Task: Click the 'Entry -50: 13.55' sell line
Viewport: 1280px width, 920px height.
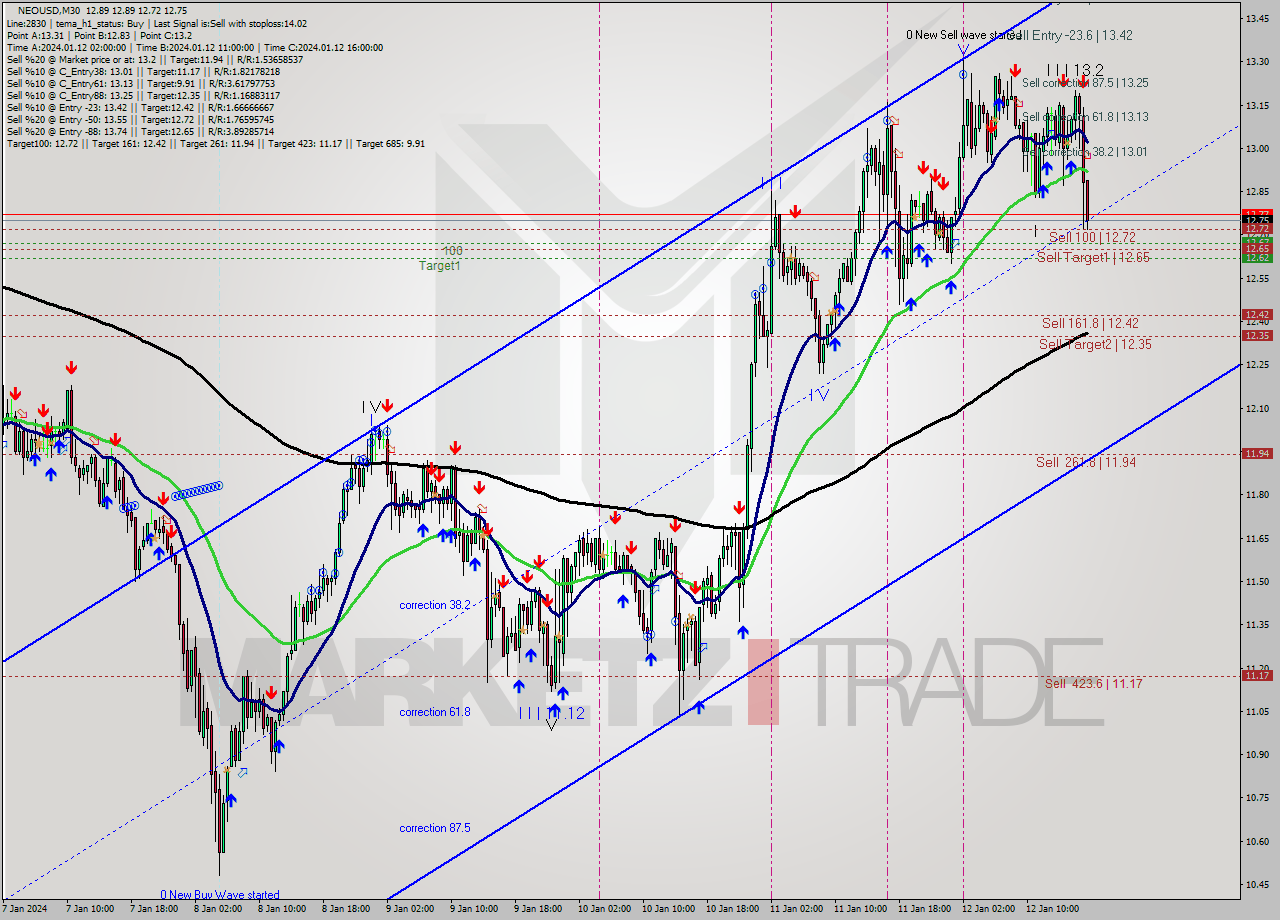Action: (x=140, y=119)
